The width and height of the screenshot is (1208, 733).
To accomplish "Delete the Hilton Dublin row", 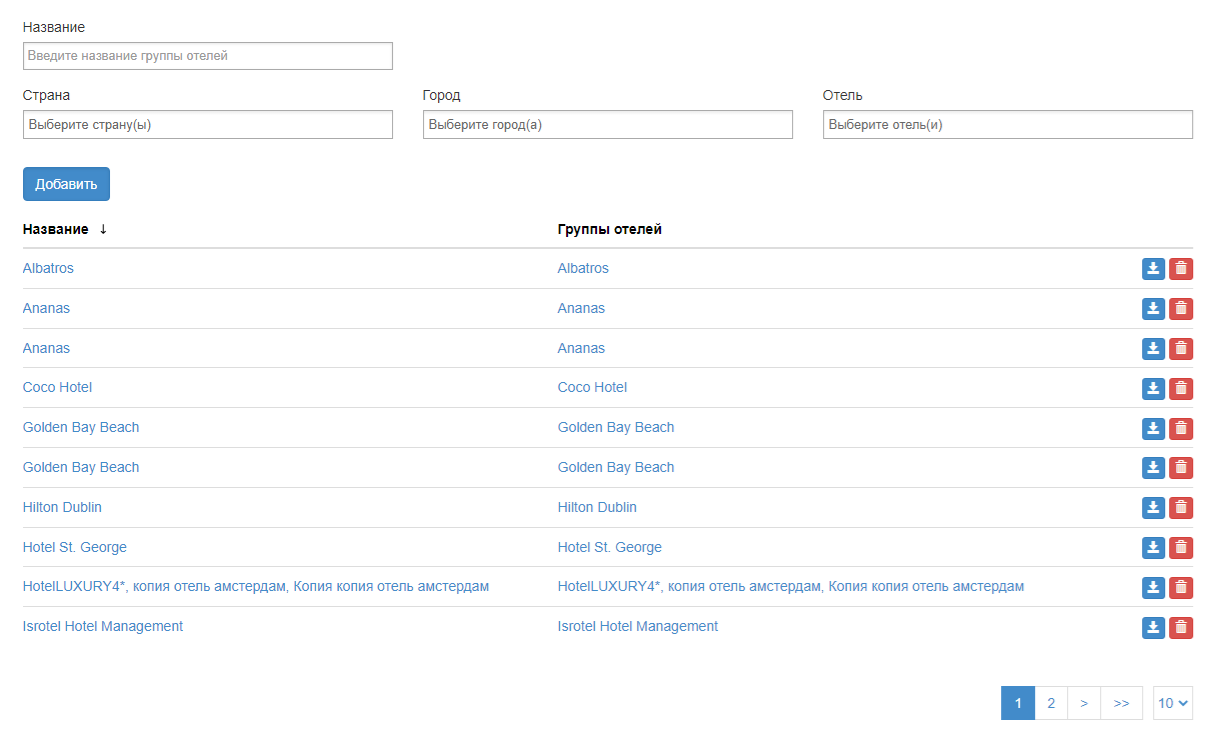I will (x=1181, y=508).
